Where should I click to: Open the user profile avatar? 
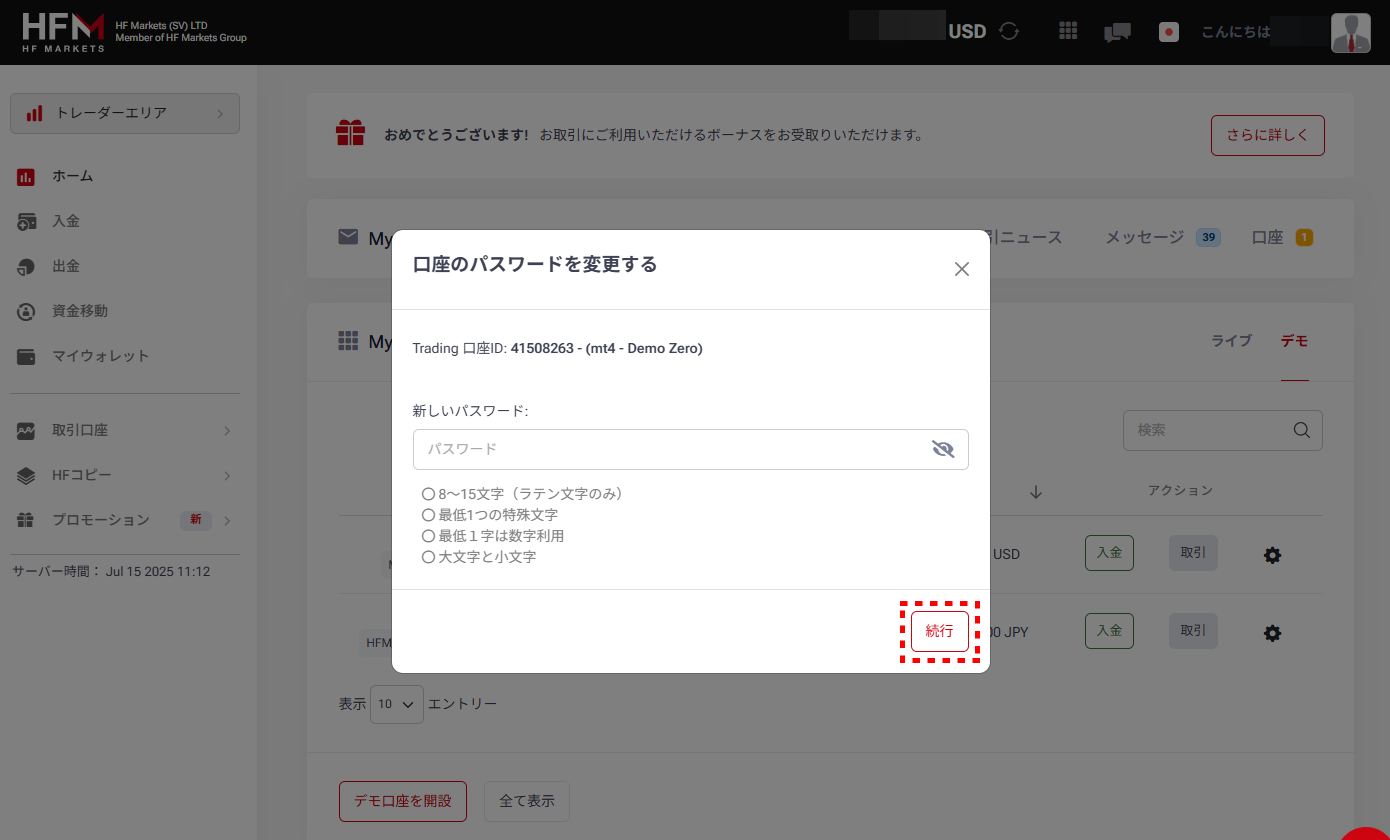point(1351,32)
